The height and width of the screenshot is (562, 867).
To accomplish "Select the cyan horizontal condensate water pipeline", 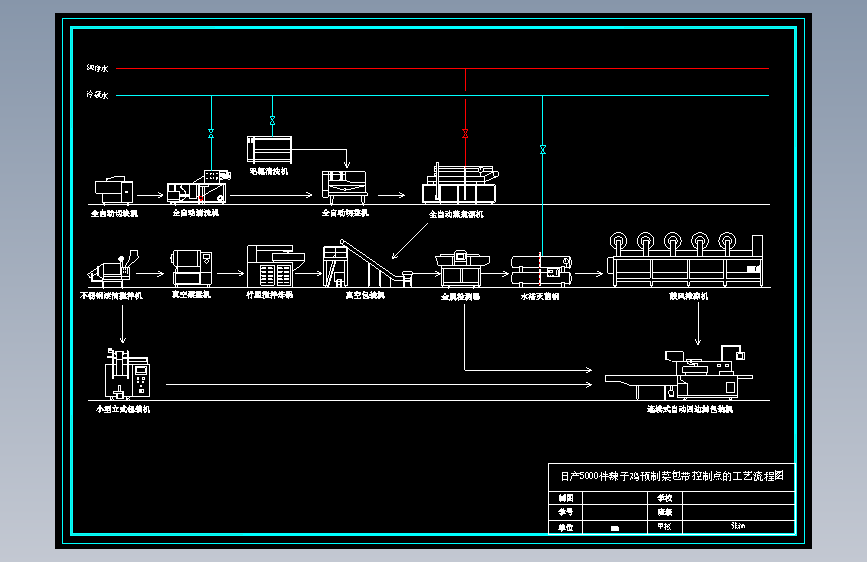I will pos(442,95).
